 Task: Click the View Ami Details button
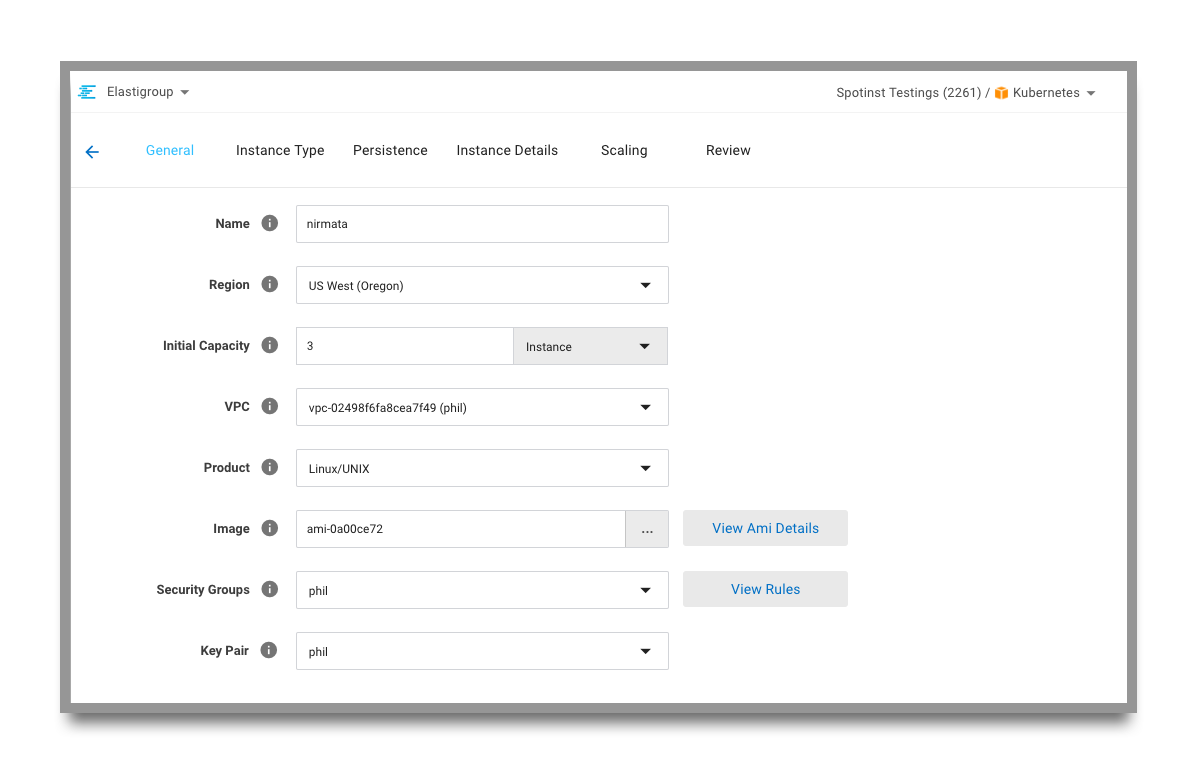tap(766, 528)
